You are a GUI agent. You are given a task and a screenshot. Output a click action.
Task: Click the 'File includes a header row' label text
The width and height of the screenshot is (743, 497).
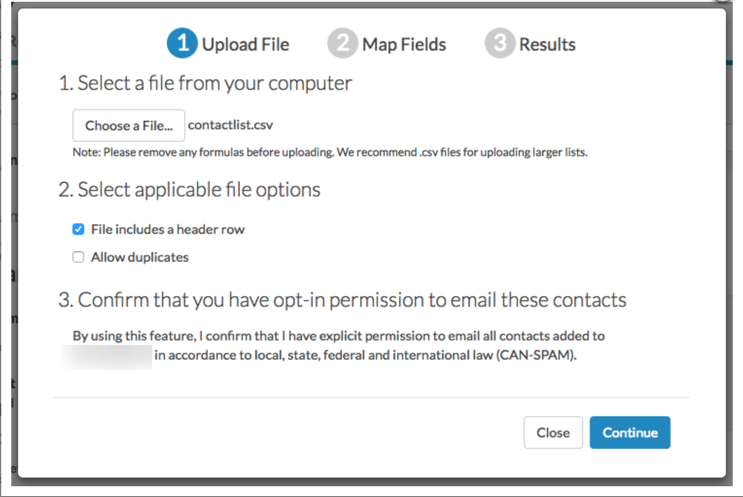tap(168, 229)
